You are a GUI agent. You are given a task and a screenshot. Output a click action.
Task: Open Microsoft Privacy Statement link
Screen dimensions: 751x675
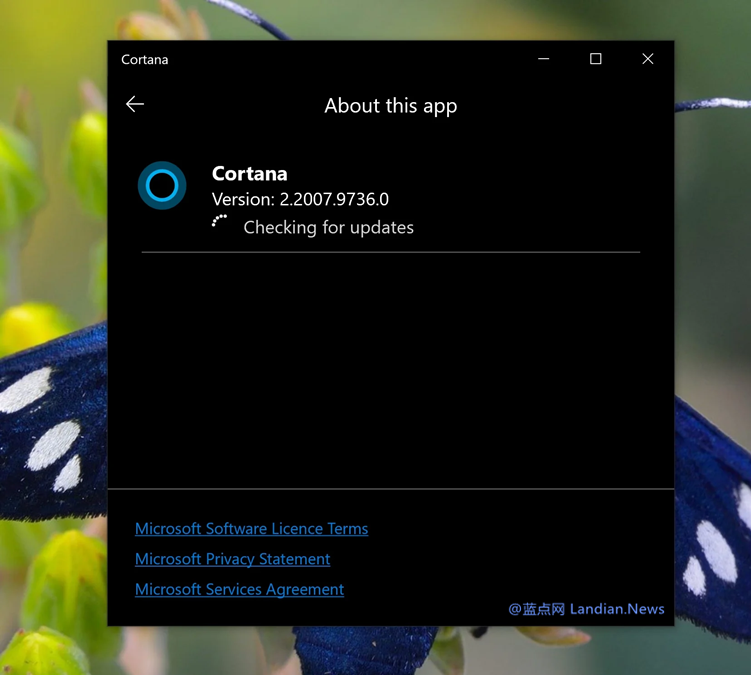(x=232, y=559)
